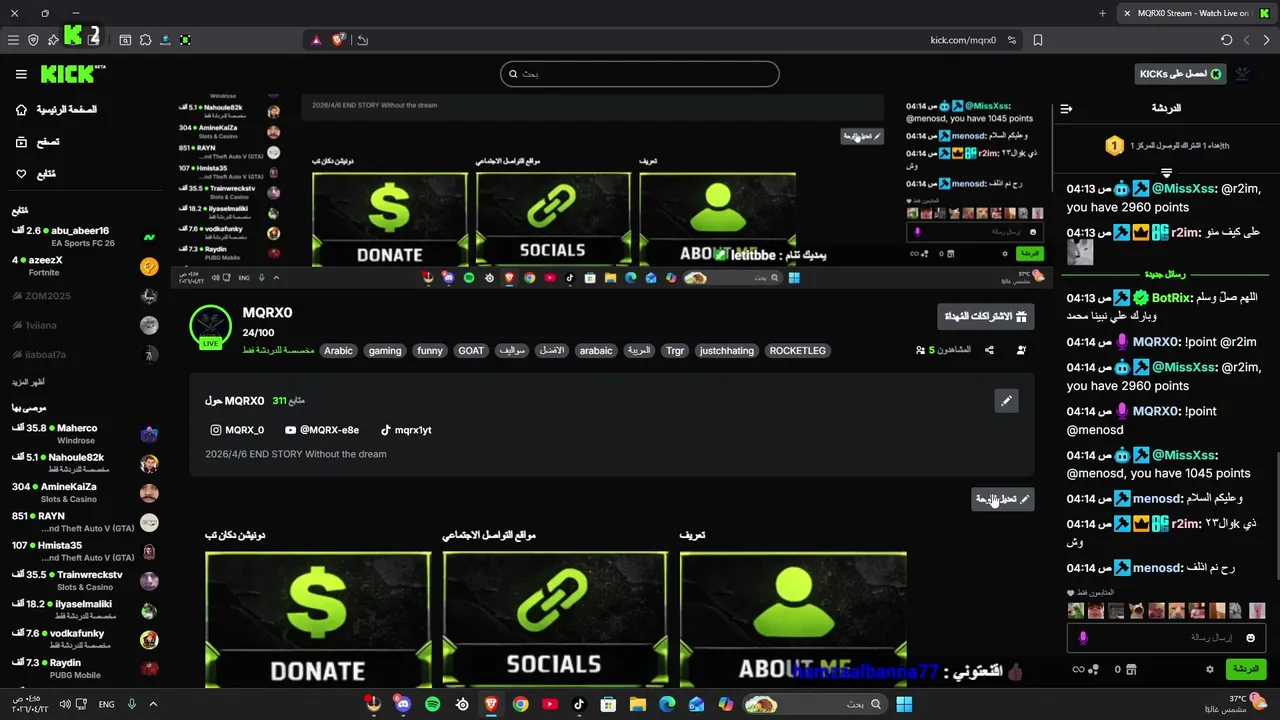1280x720 pixels.
Task: Open the Browse page in the sidebar
Action: point(37,142)
